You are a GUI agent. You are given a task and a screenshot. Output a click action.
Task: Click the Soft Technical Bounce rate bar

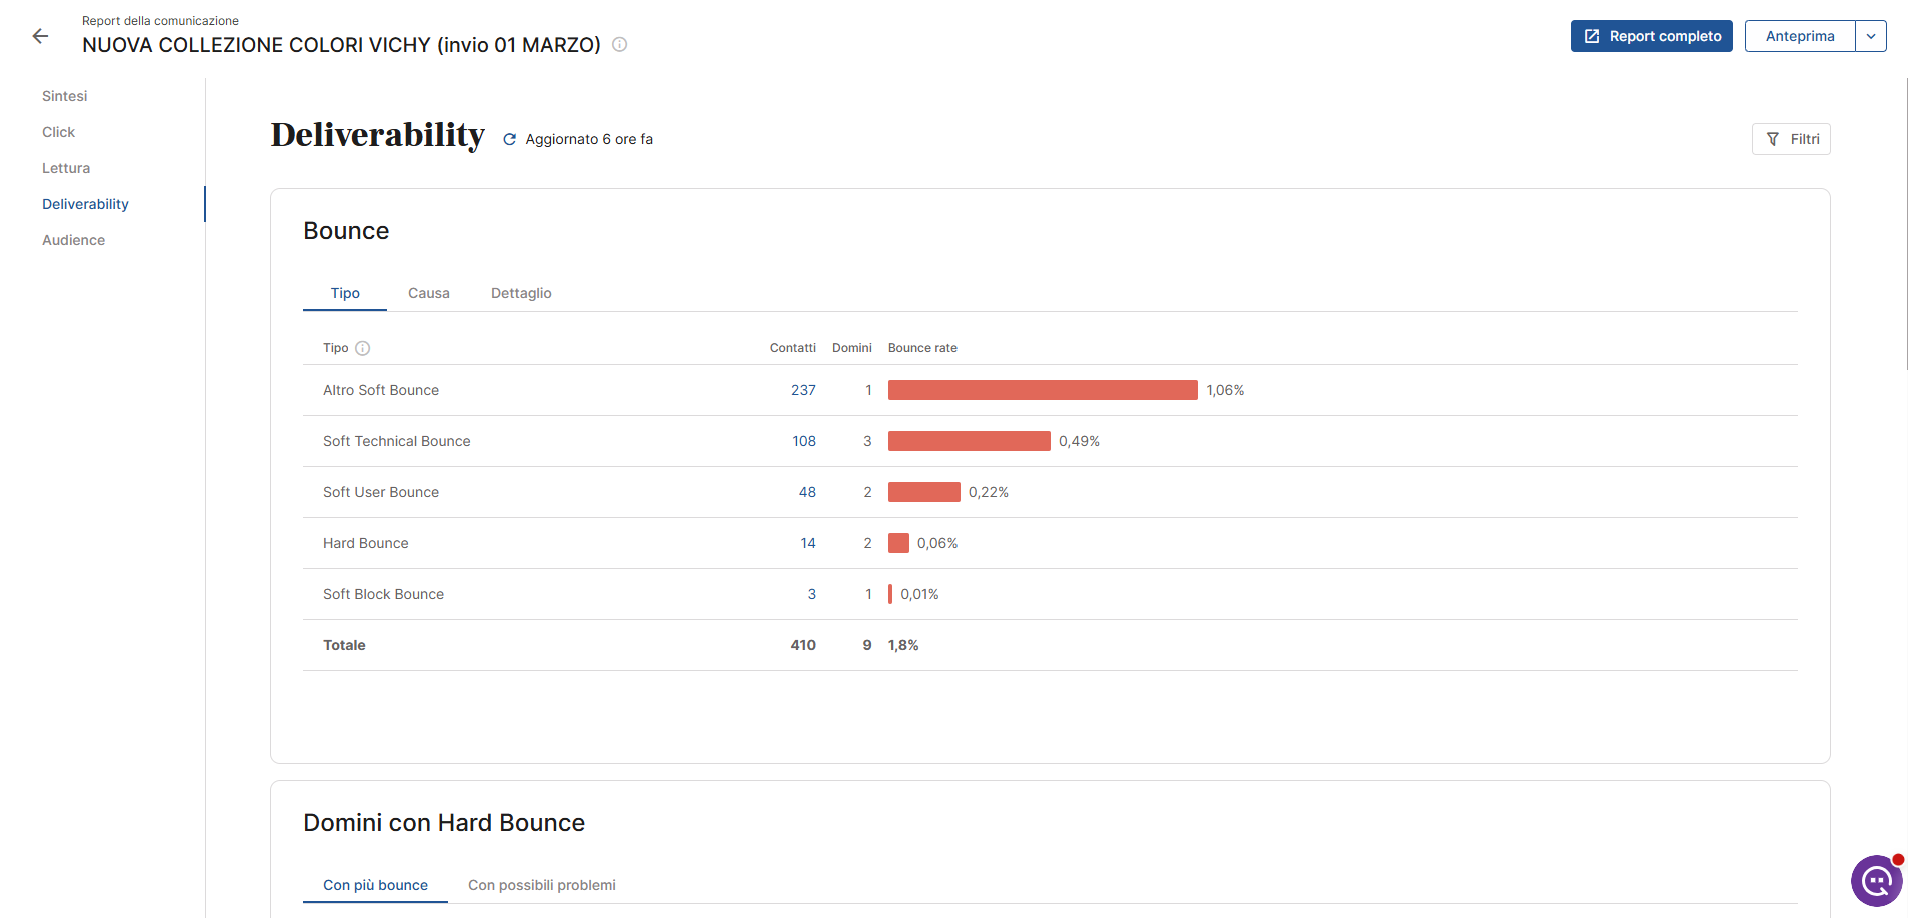969,441
